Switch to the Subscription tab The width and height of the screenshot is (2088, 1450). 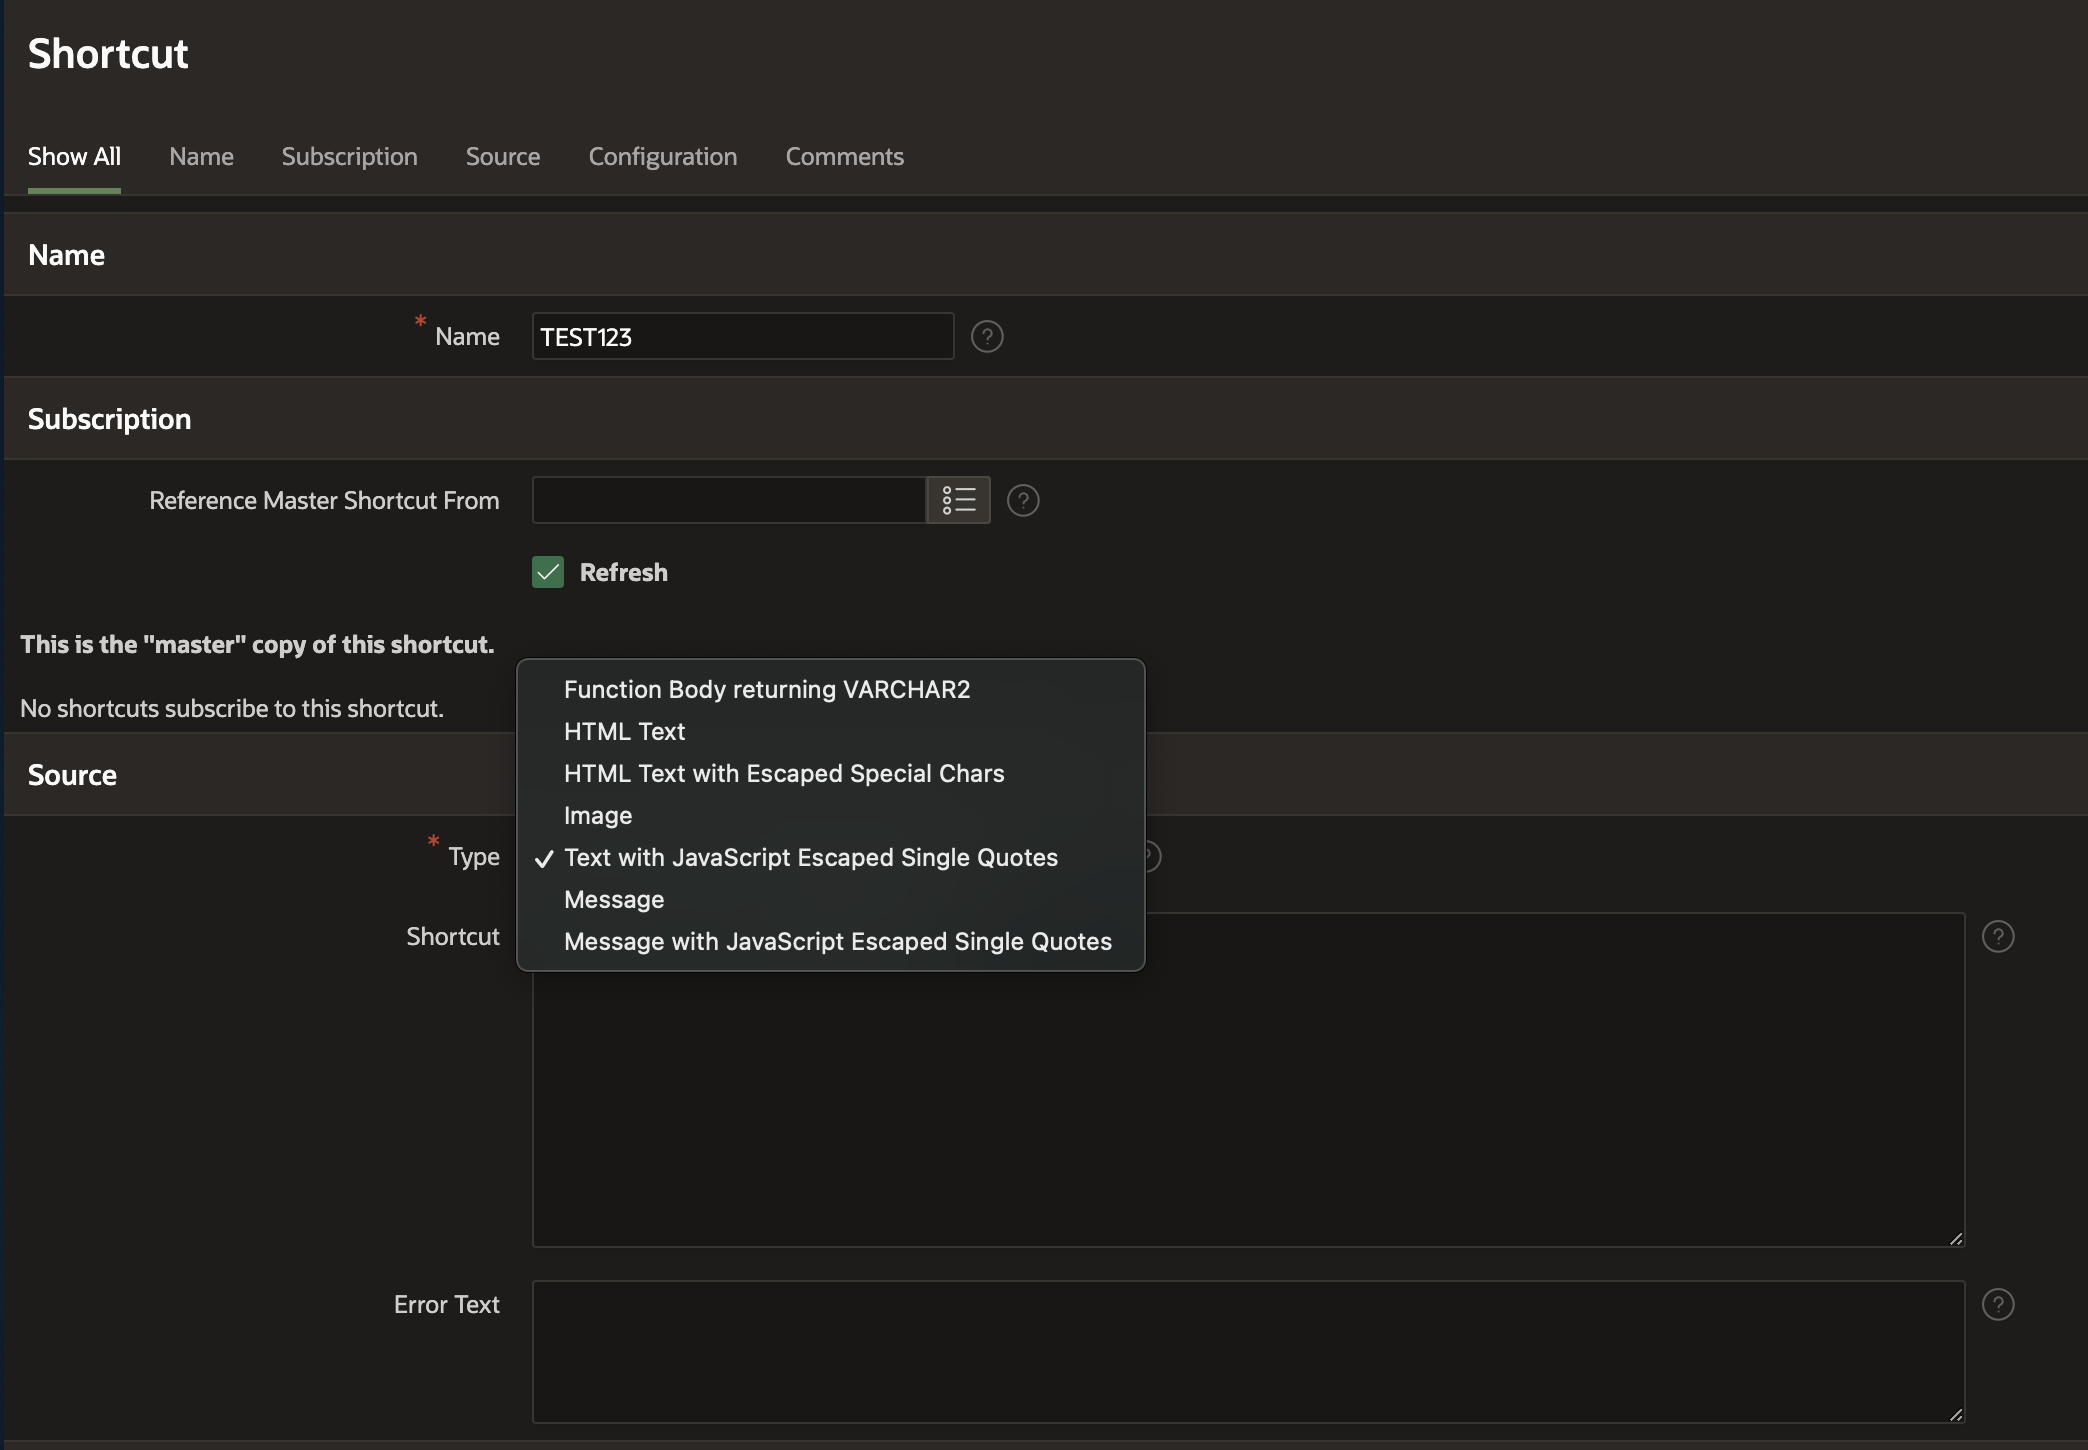[349, 157]
